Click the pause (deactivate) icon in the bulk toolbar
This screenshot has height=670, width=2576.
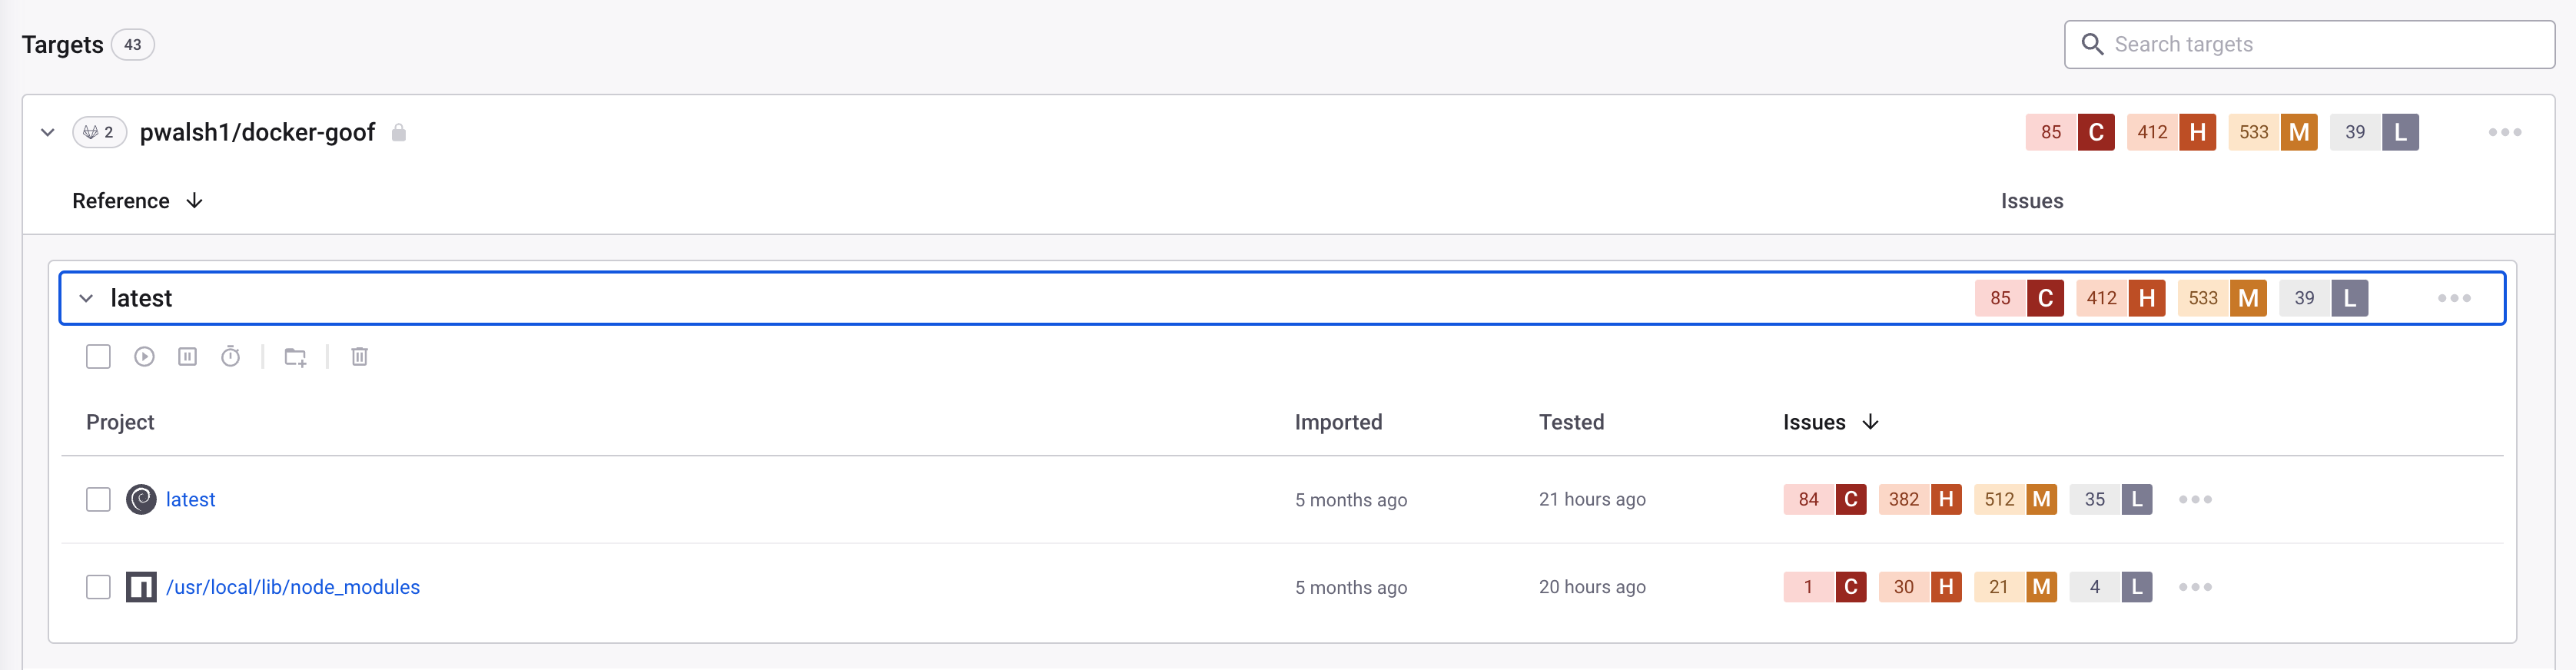187,357
